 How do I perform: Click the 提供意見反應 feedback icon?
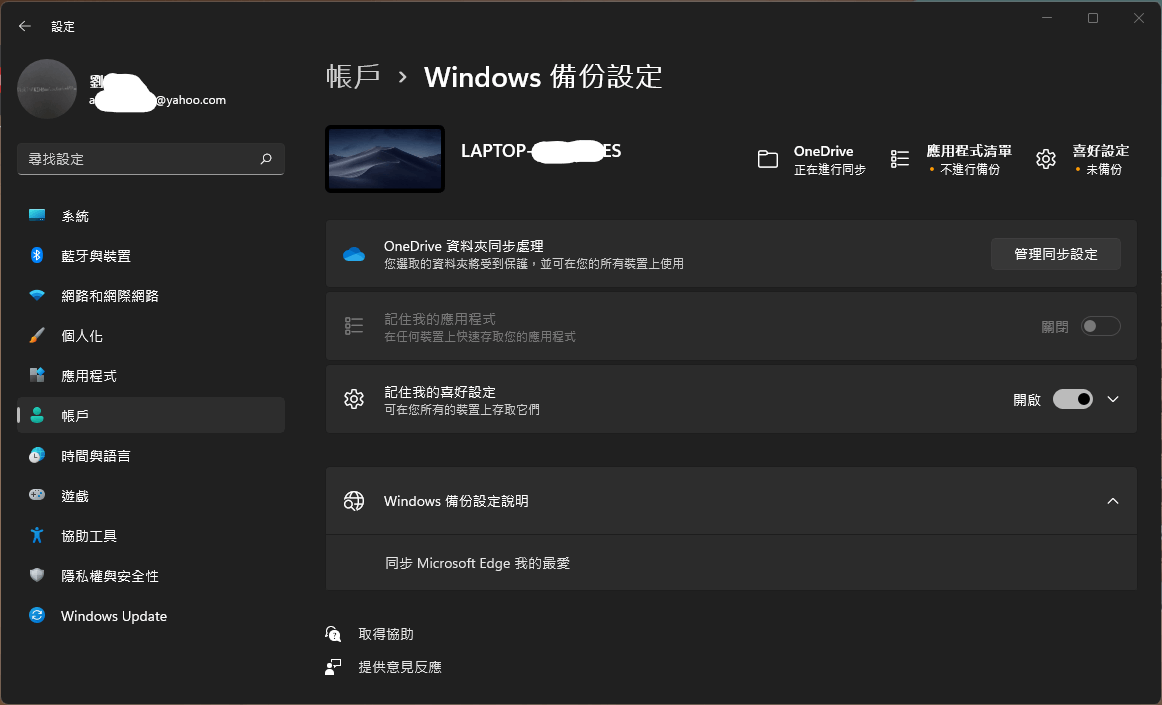(x=333, y=666)
